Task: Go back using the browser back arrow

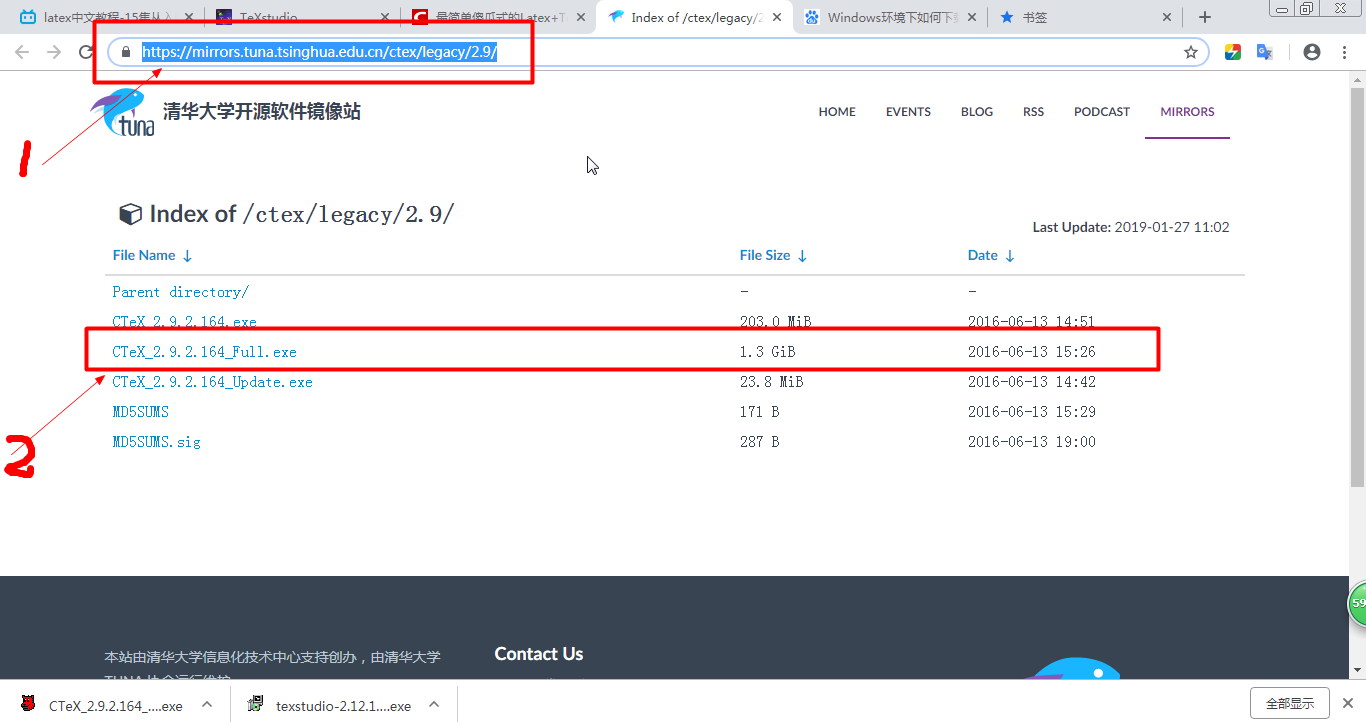Action: [22, 52]
